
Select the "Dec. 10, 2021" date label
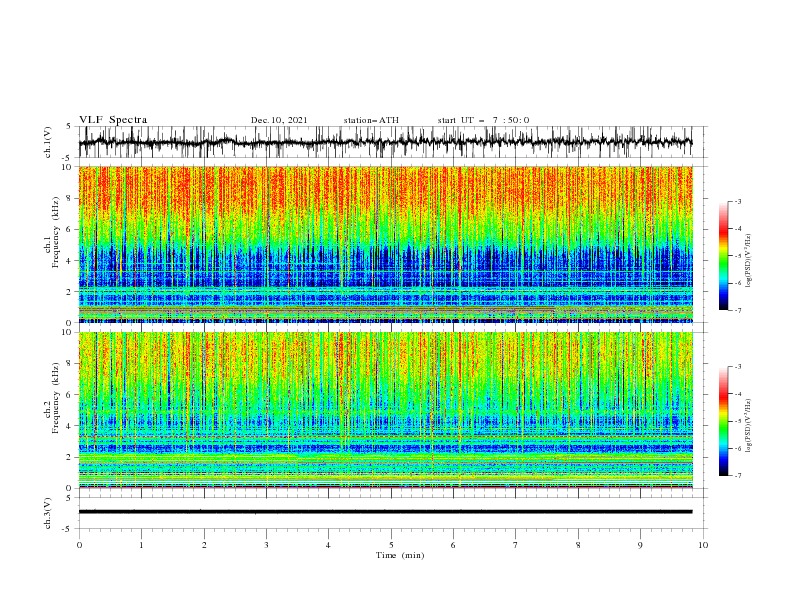click(279, 120)
